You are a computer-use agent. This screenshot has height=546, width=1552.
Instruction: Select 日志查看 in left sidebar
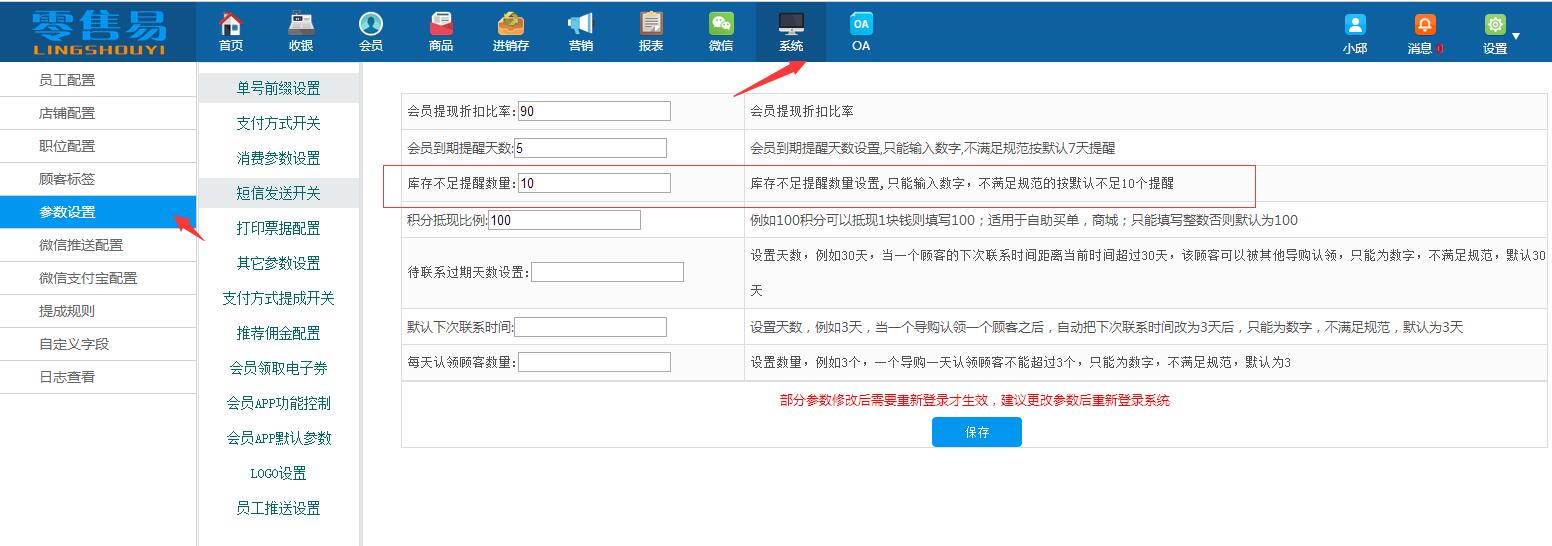click(x=98, y=377)
